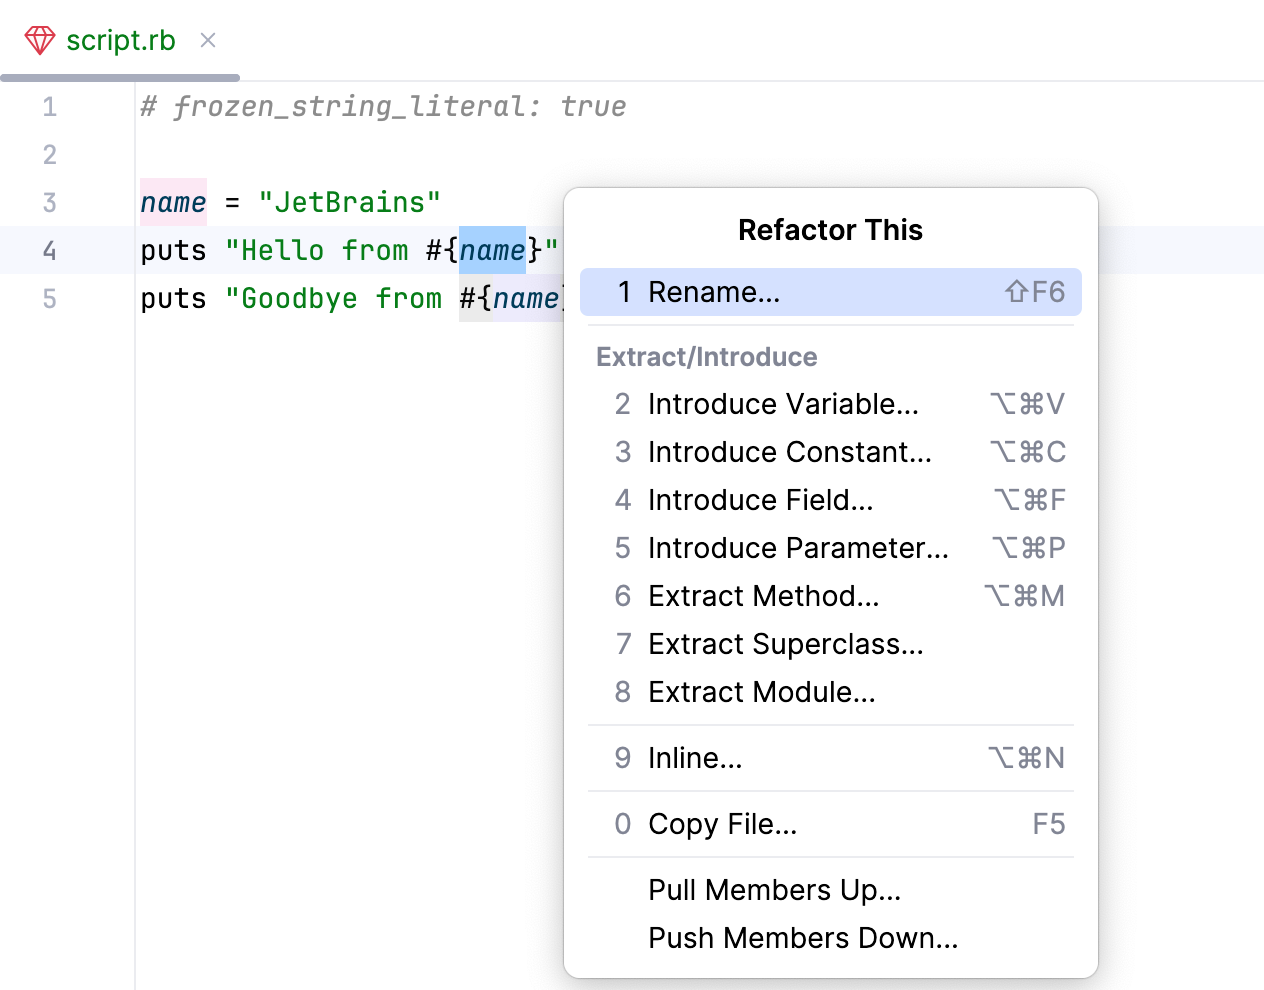The image size is (1264, 990).
Task: Choose Extract Module refactoring
Action: coord(762,692)
